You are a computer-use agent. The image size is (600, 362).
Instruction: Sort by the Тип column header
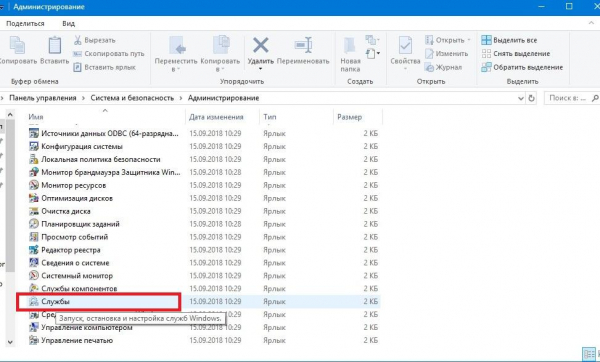point(270,117)
